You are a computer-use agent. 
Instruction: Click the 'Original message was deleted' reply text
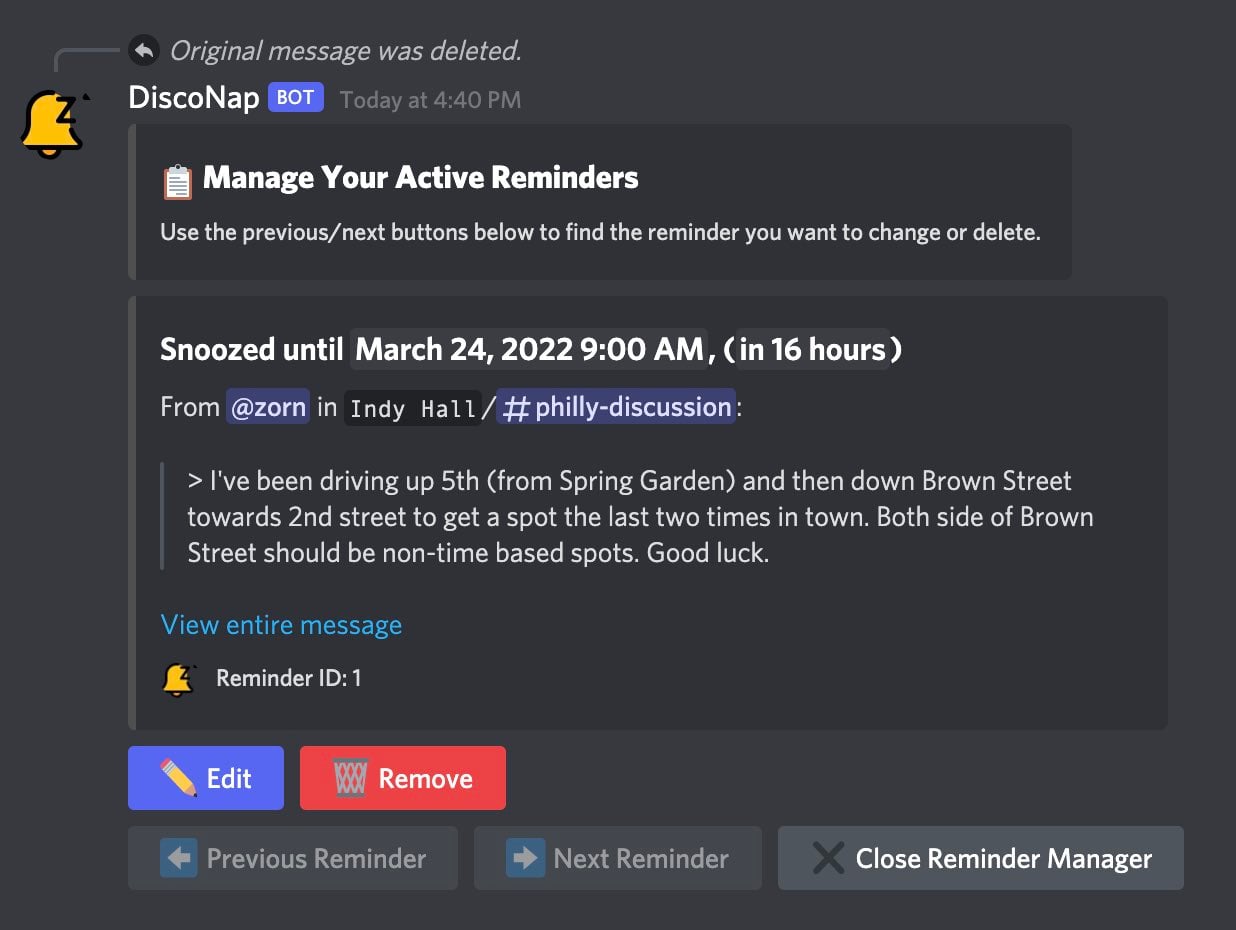(345, 50)
